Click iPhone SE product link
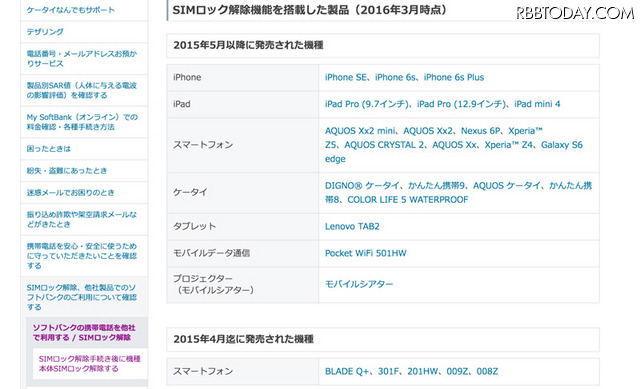 click(345, 77)
